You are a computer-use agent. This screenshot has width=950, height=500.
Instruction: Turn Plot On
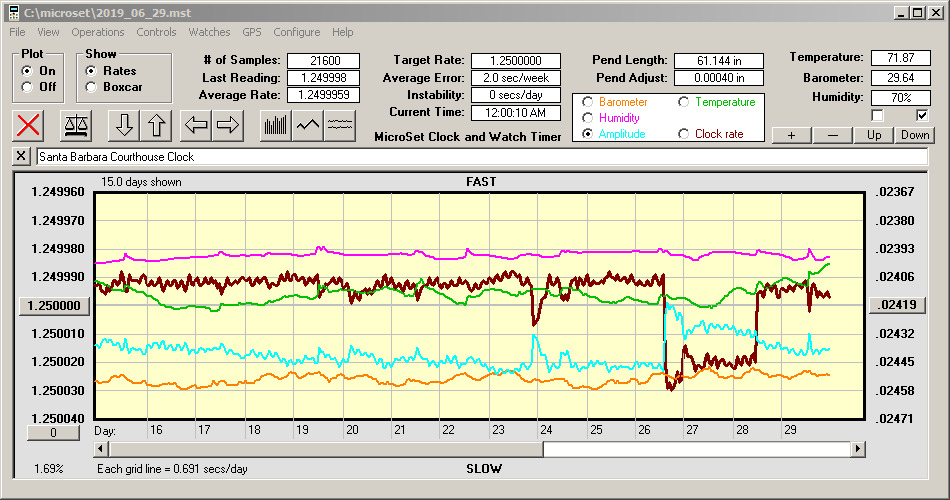pos(27,71)
